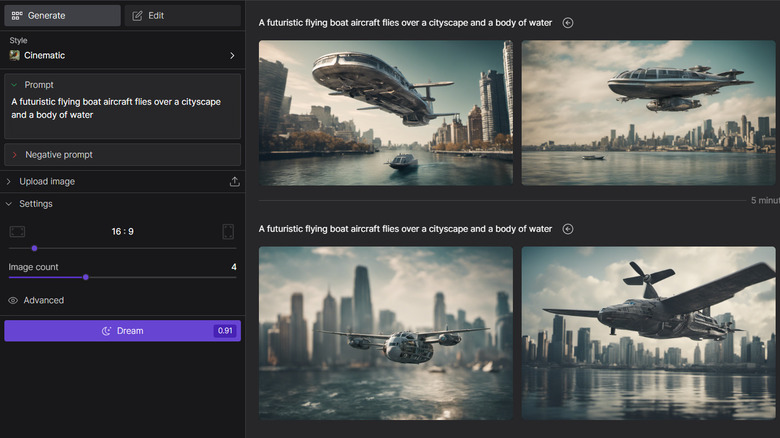780x438 pixels.
Task: Expand the Negative prompt section
Action: 14,155
